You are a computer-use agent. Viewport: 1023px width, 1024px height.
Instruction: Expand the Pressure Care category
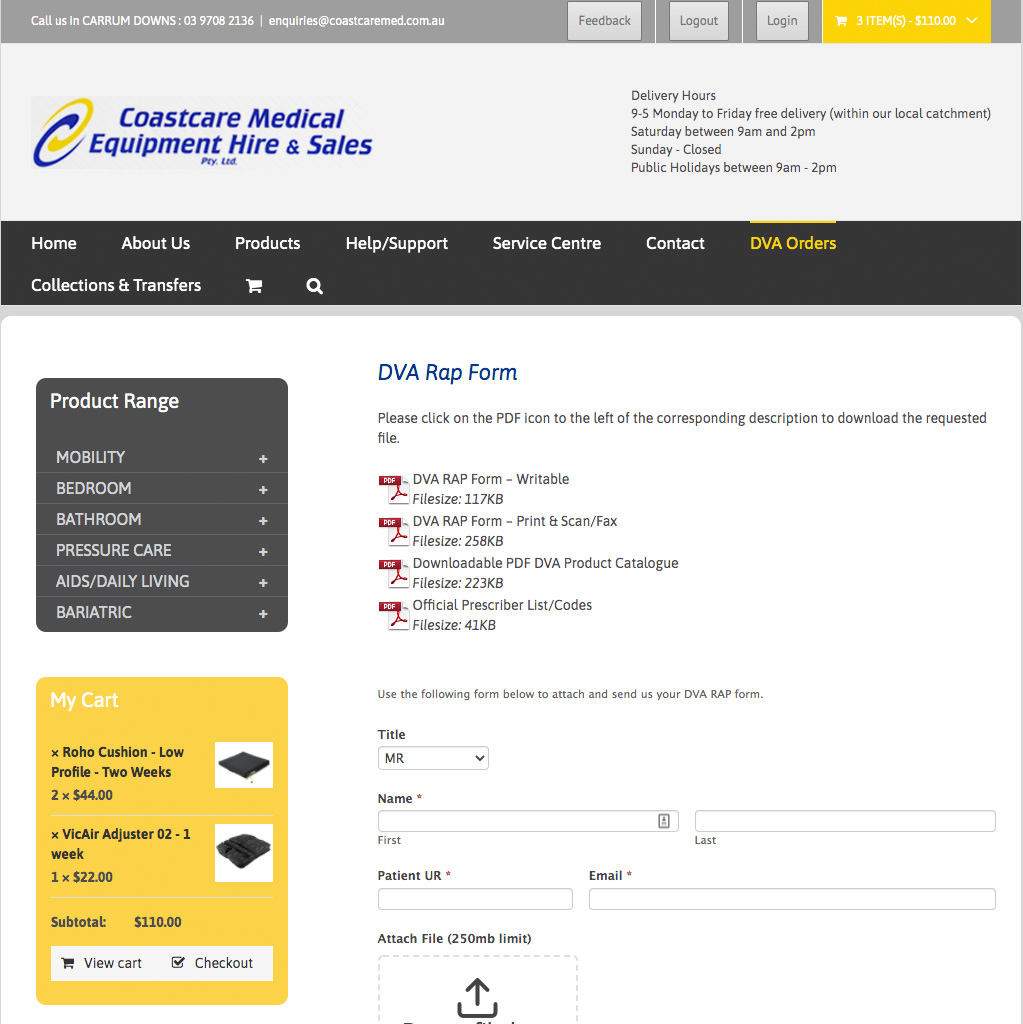tap(263, 552)
